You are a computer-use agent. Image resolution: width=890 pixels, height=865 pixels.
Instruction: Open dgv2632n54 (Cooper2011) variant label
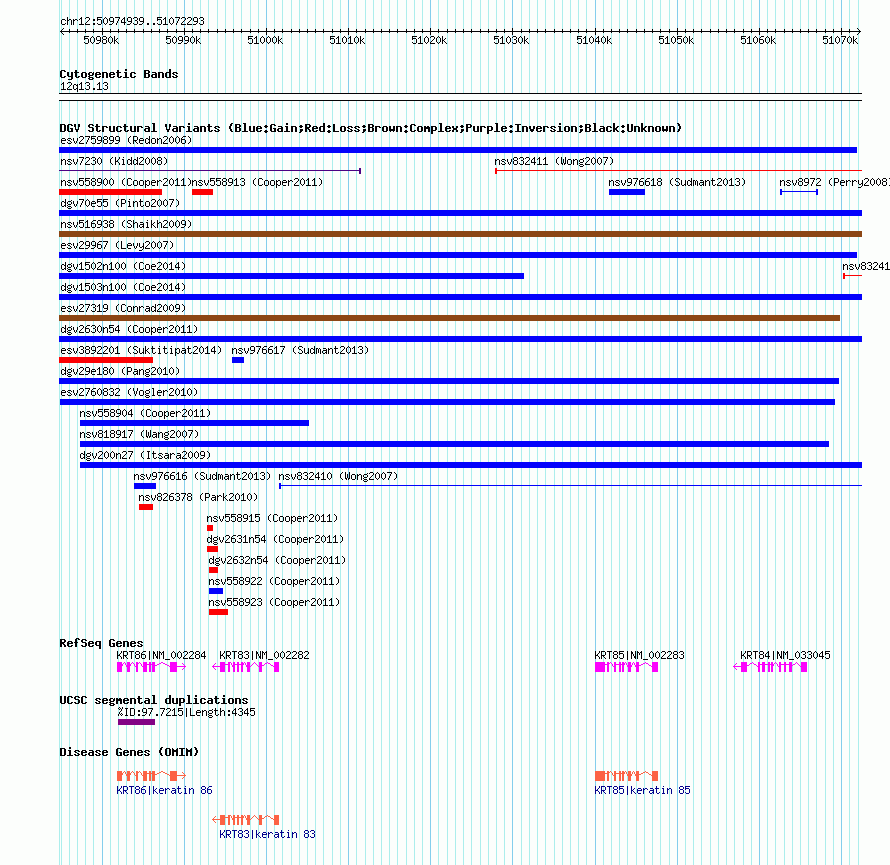pyautogui.click(x=277, y=560)
